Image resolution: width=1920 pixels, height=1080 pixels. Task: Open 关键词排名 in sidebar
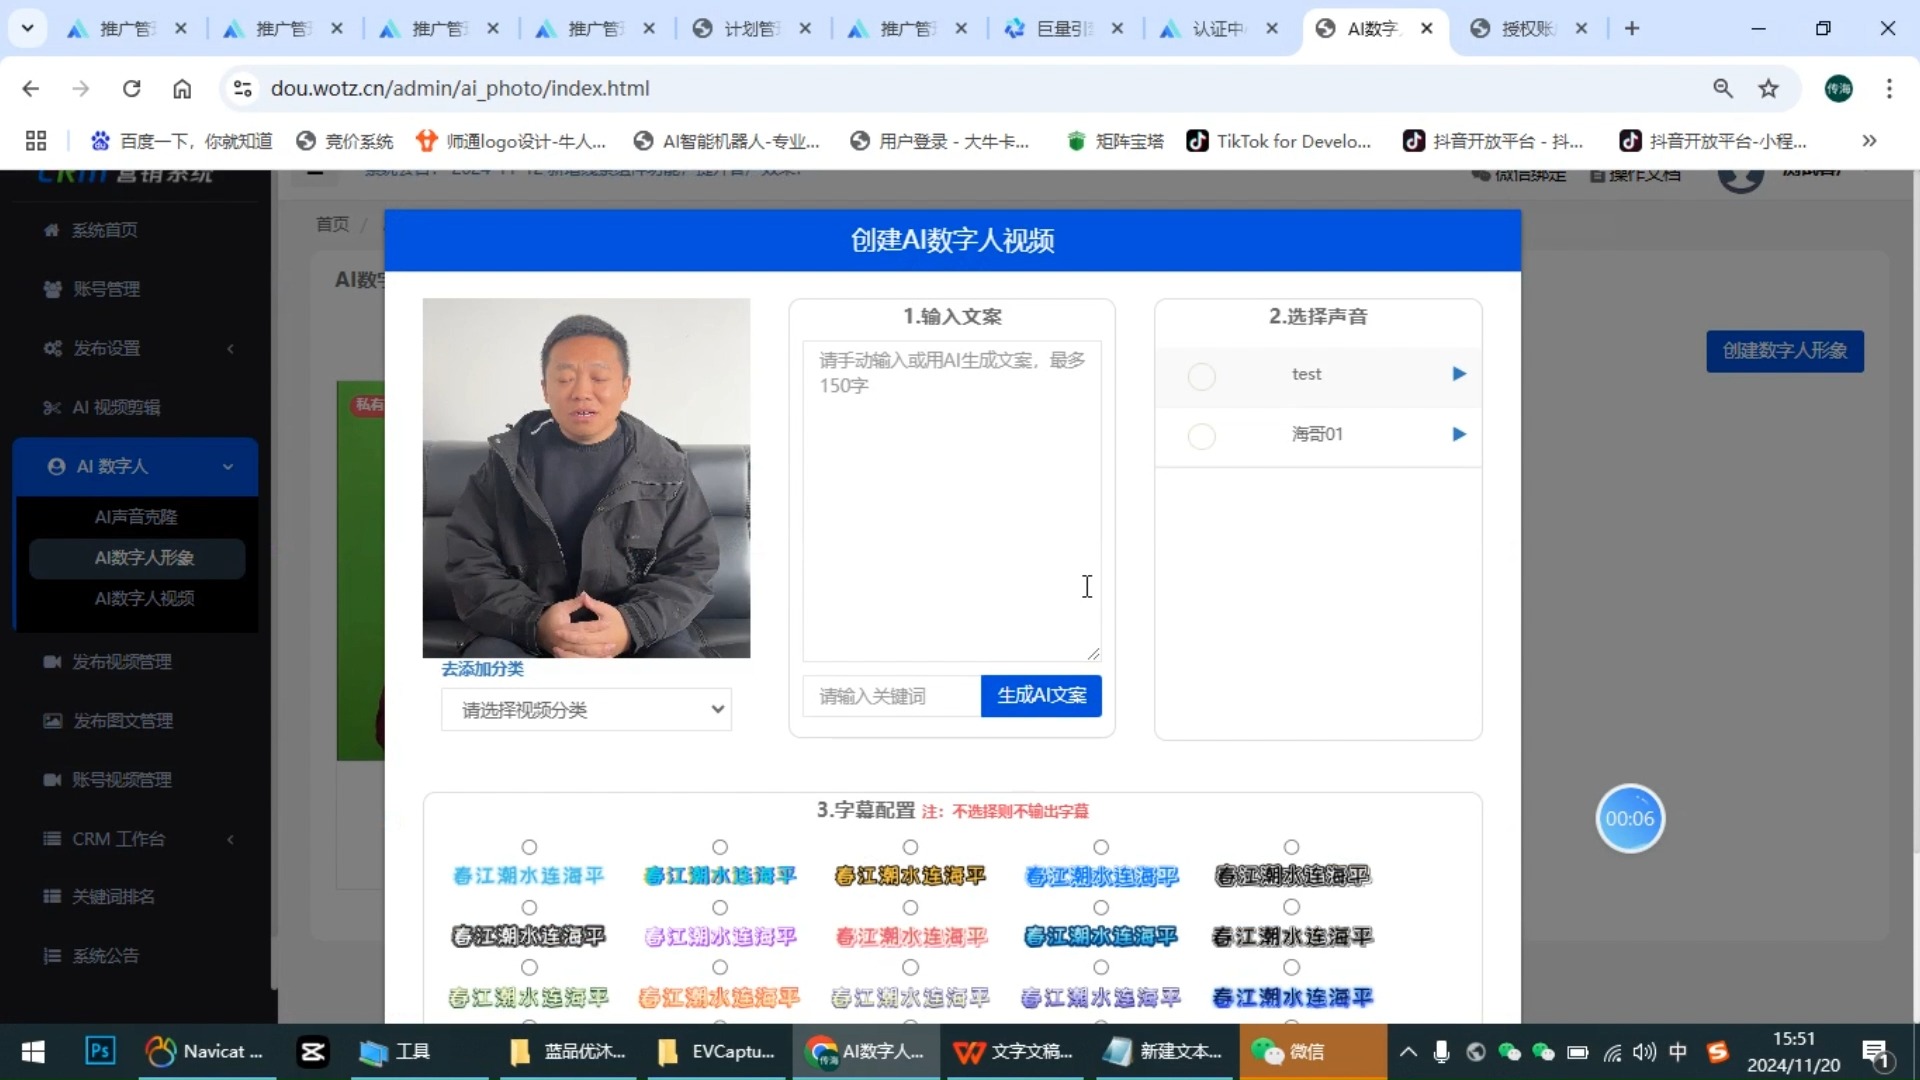[112, 897]
